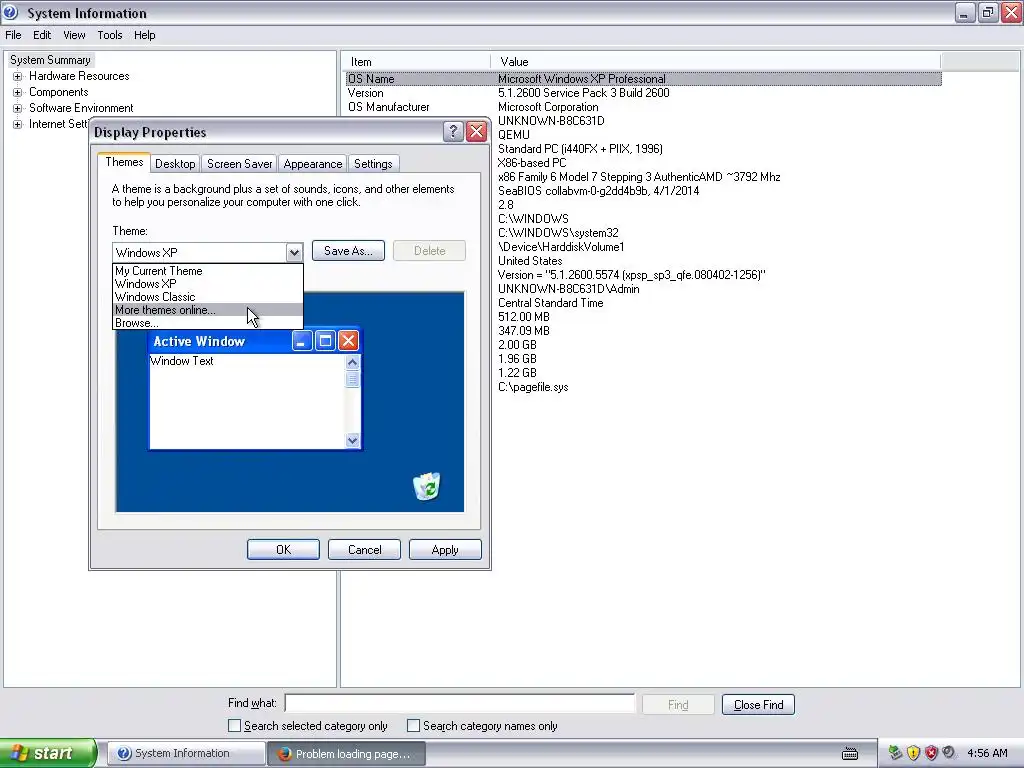
Task: Click the value C:\pagefile.sys
Action: pyautogui.click(x=533, y=387)
